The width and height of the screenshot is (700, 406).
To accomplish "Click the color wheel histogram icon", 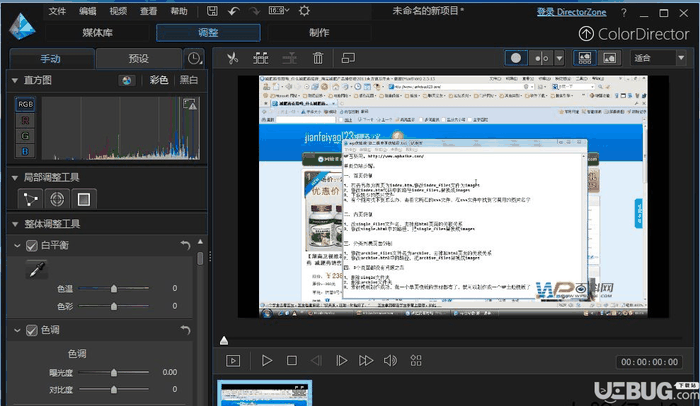I will click(127, 80).
